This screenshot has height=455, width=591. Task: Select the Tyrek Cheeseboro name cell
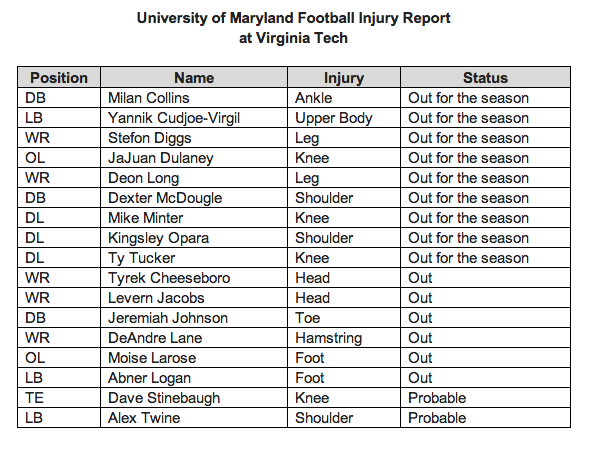pyautogui.click(x=194, y=278)
